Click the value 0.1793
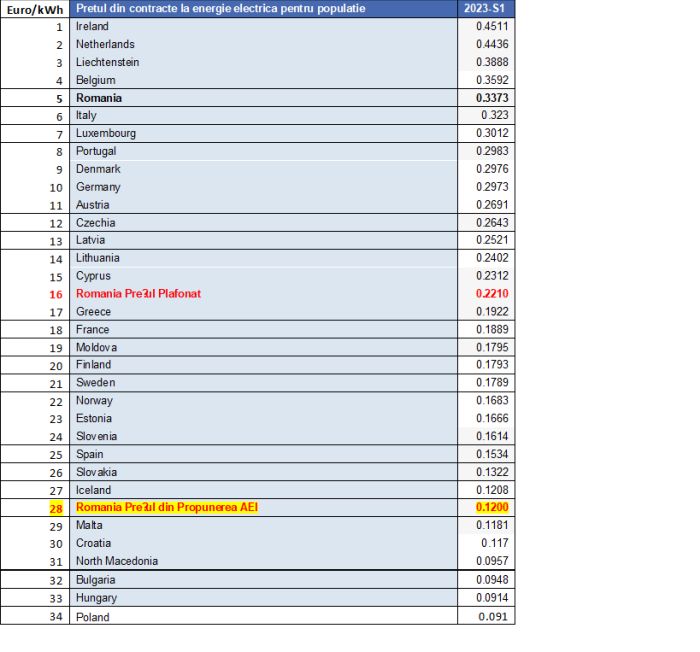The width and height of the screenshot is (700, 652). point(492,364)
